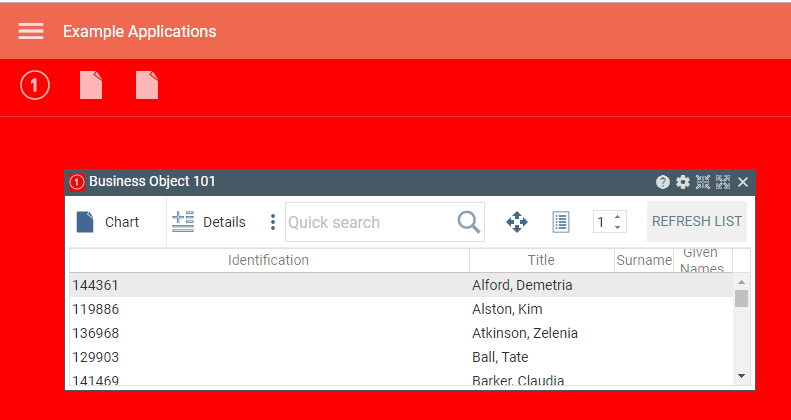791x420 pixels.
Task: Click the circled number one icon in top bar
Action: click(35, 86)
